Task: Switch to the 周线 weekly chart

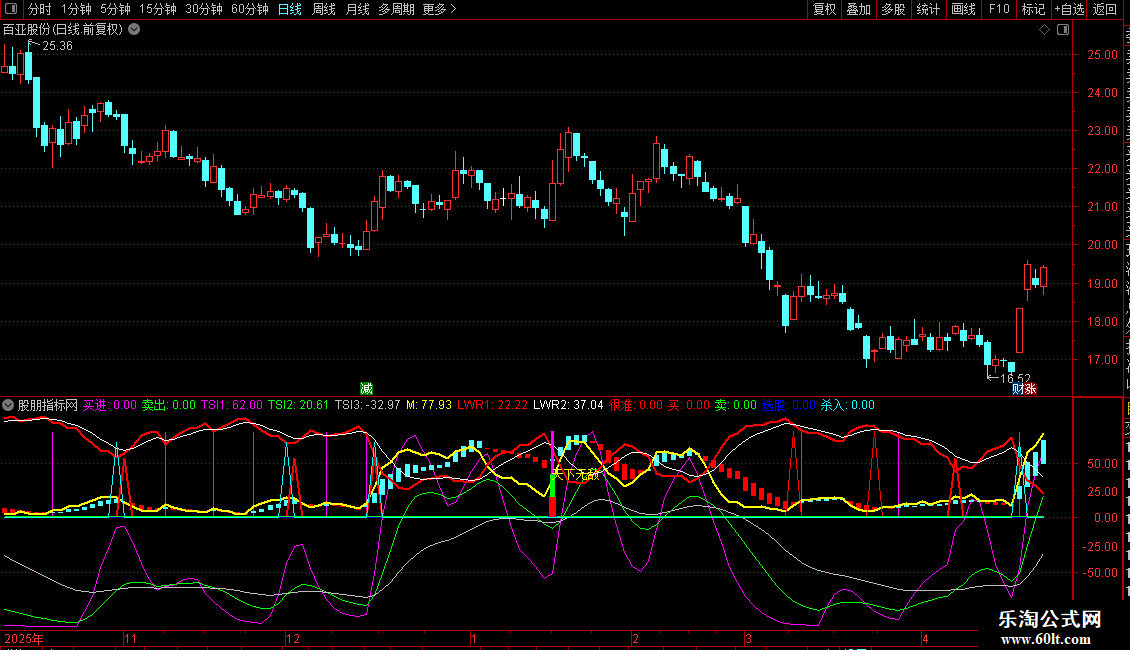Action: pos(324,9)
